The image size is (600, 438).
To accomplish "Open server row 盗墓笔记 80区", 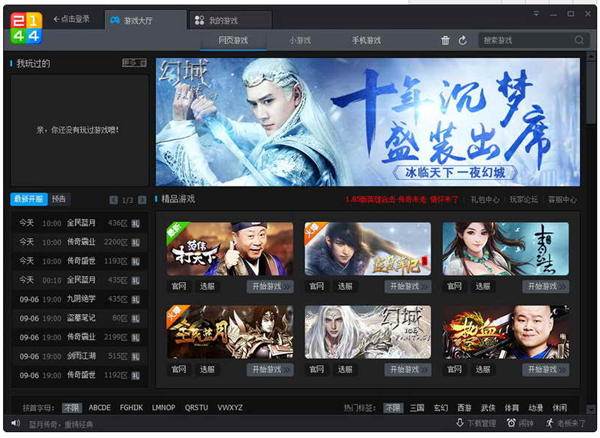I will tap(80, 318).
